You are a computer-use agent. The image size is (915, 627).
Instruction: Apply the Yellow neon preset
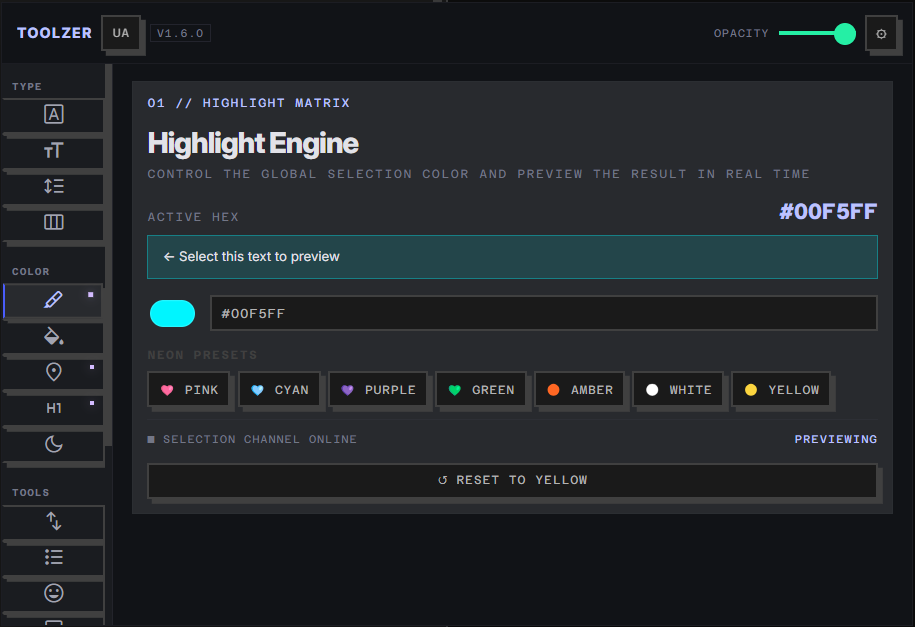(x=782, y=390)
